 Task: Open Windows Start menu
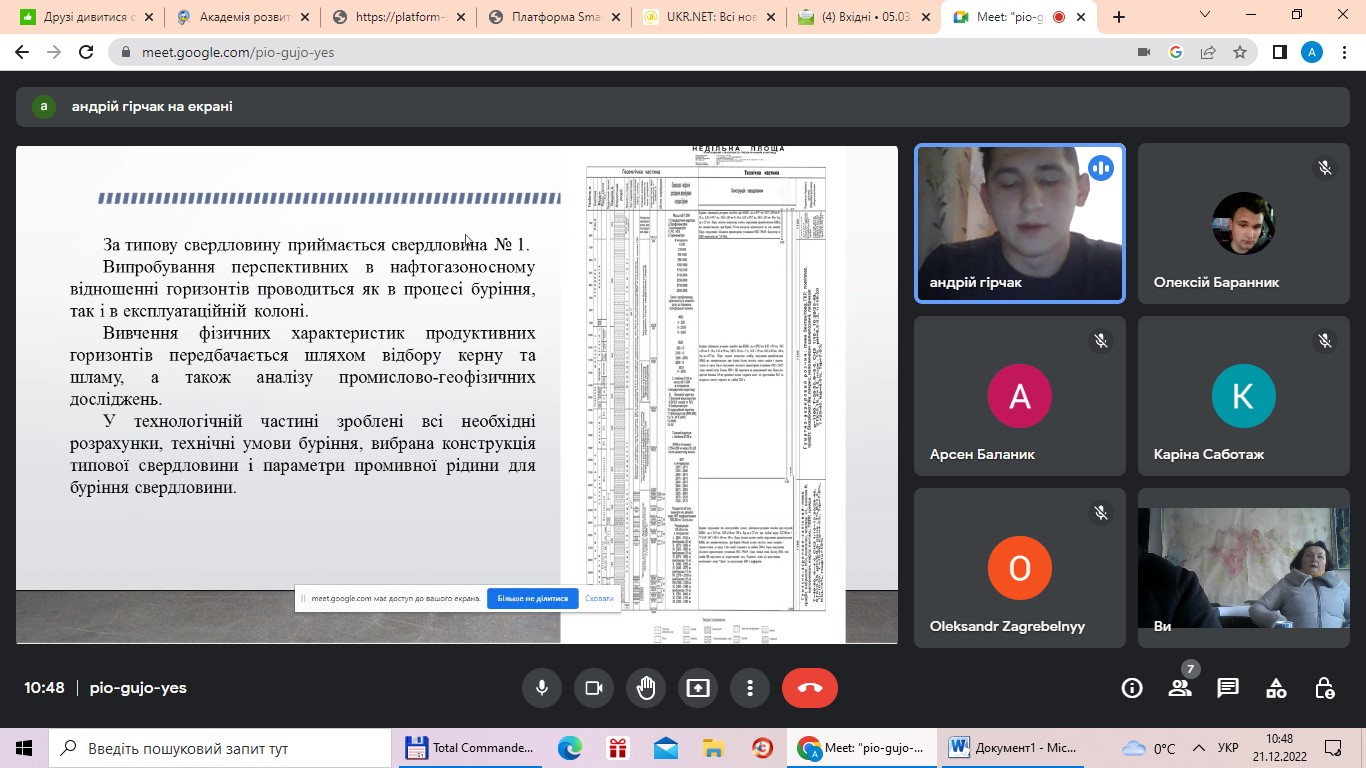point(24,748)
